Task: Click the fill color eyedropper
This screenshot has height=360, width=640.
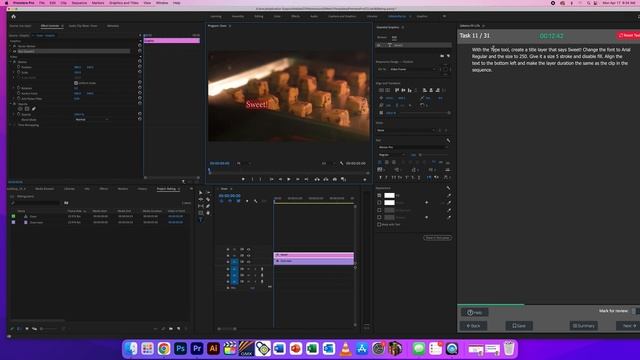Action: coord(449,196)
